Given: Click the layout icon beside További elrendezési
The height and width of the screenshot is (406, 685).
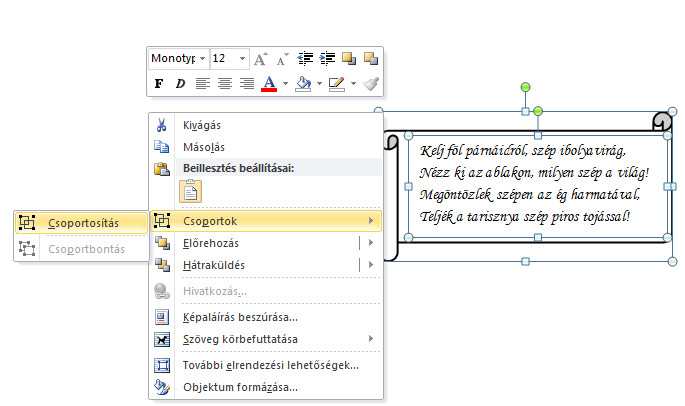Looking at the screenshot, I should tap(162, 365).
